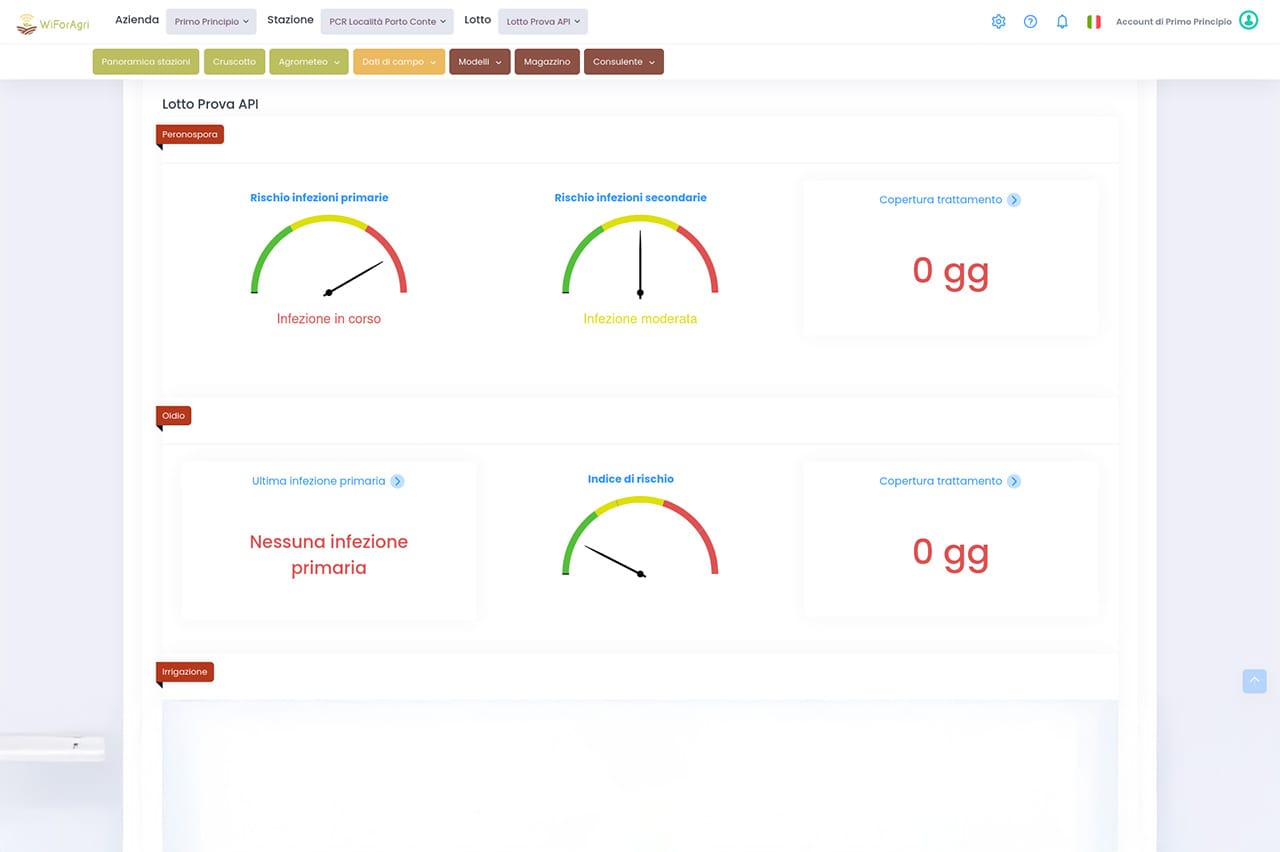Viewport: 1280px width, 852px height.
Task: Click the WiForAgri logo
Action: point(53,24)
